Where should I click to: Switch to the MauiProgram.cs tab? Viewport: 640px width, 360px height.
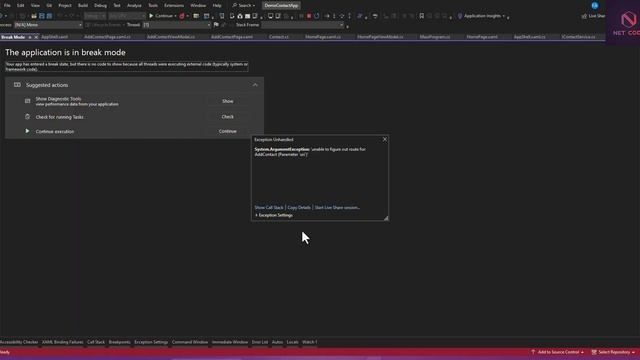(435, 37)
